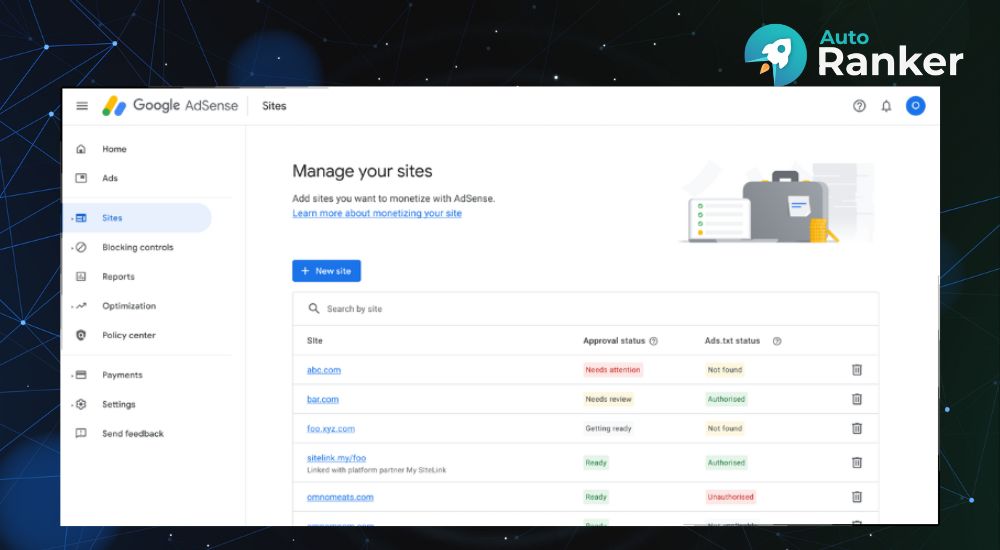Open Payments in the sidebar
Image resolution: width=1000 pixels, height=550 pixels.
tap(122, 375)
